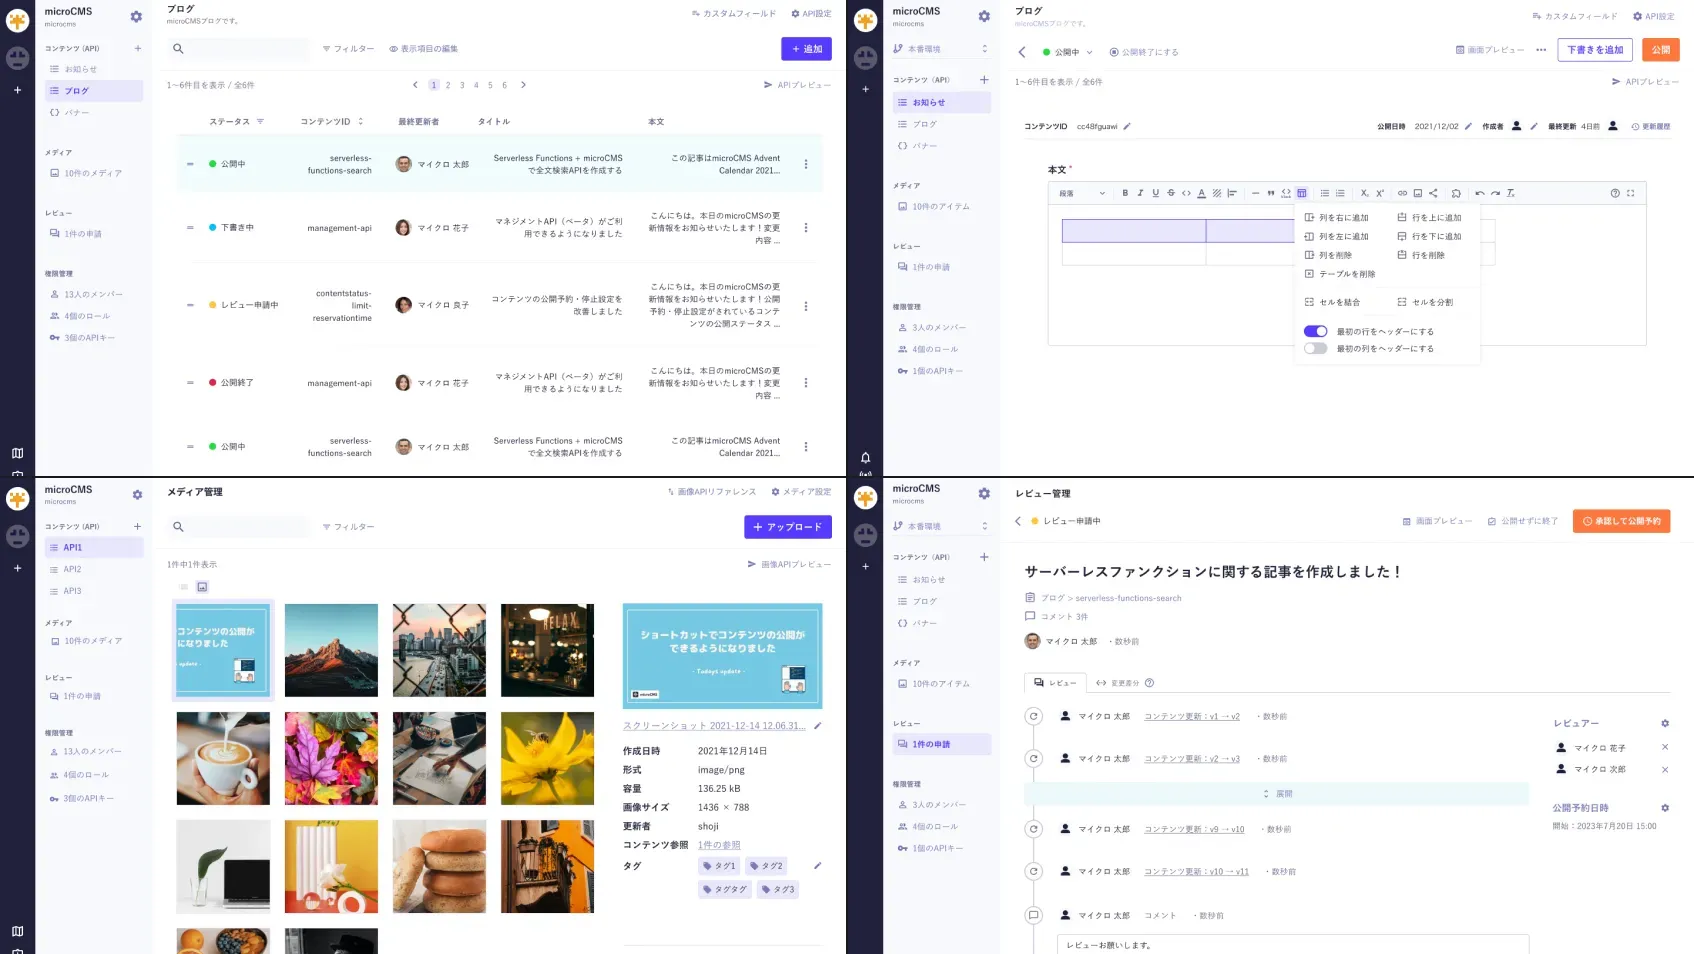Edit the tags with pencil icon in media details
The height and width of the screenshot is (954, 1694).
[817, 865]
